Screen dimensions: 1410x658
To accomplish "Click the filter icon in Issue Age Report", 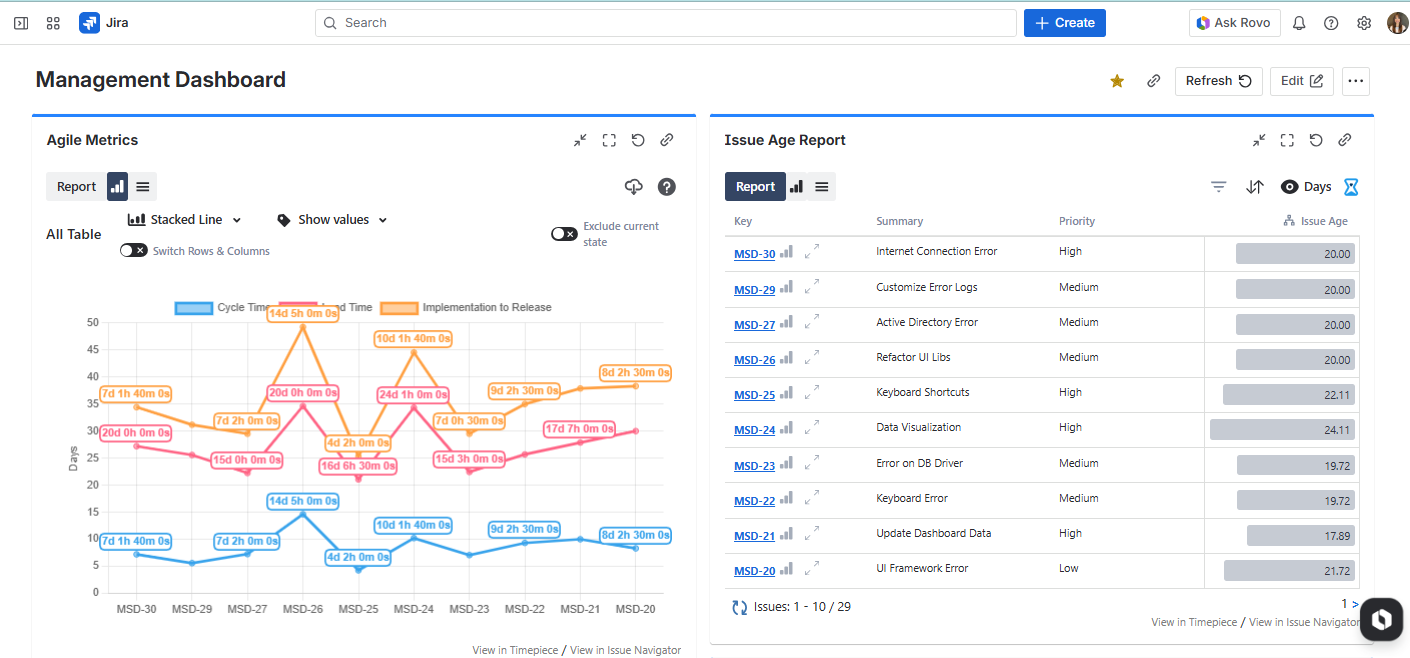I will coord(1218,187).
